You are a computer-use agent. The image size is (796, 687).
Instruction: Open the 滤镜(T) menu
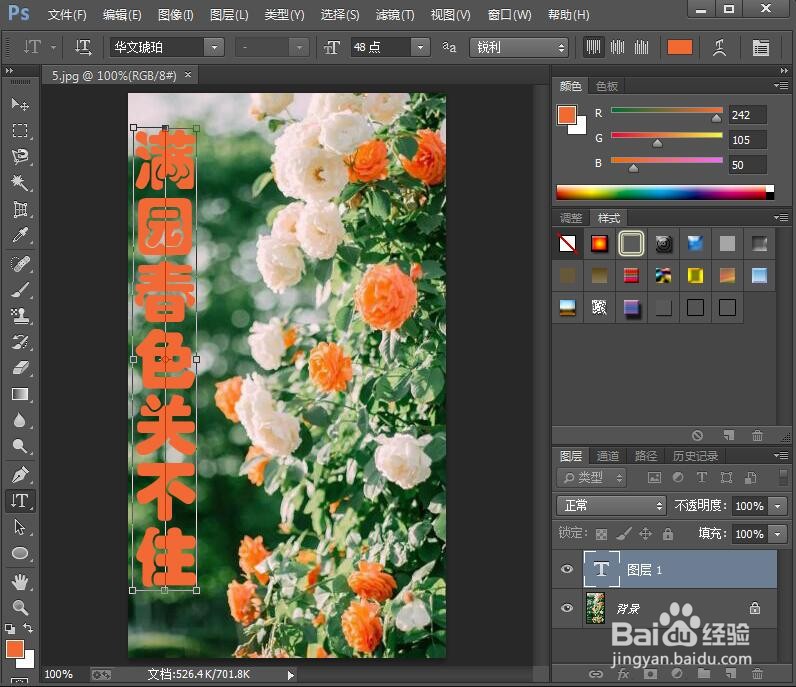coord(395,15)
